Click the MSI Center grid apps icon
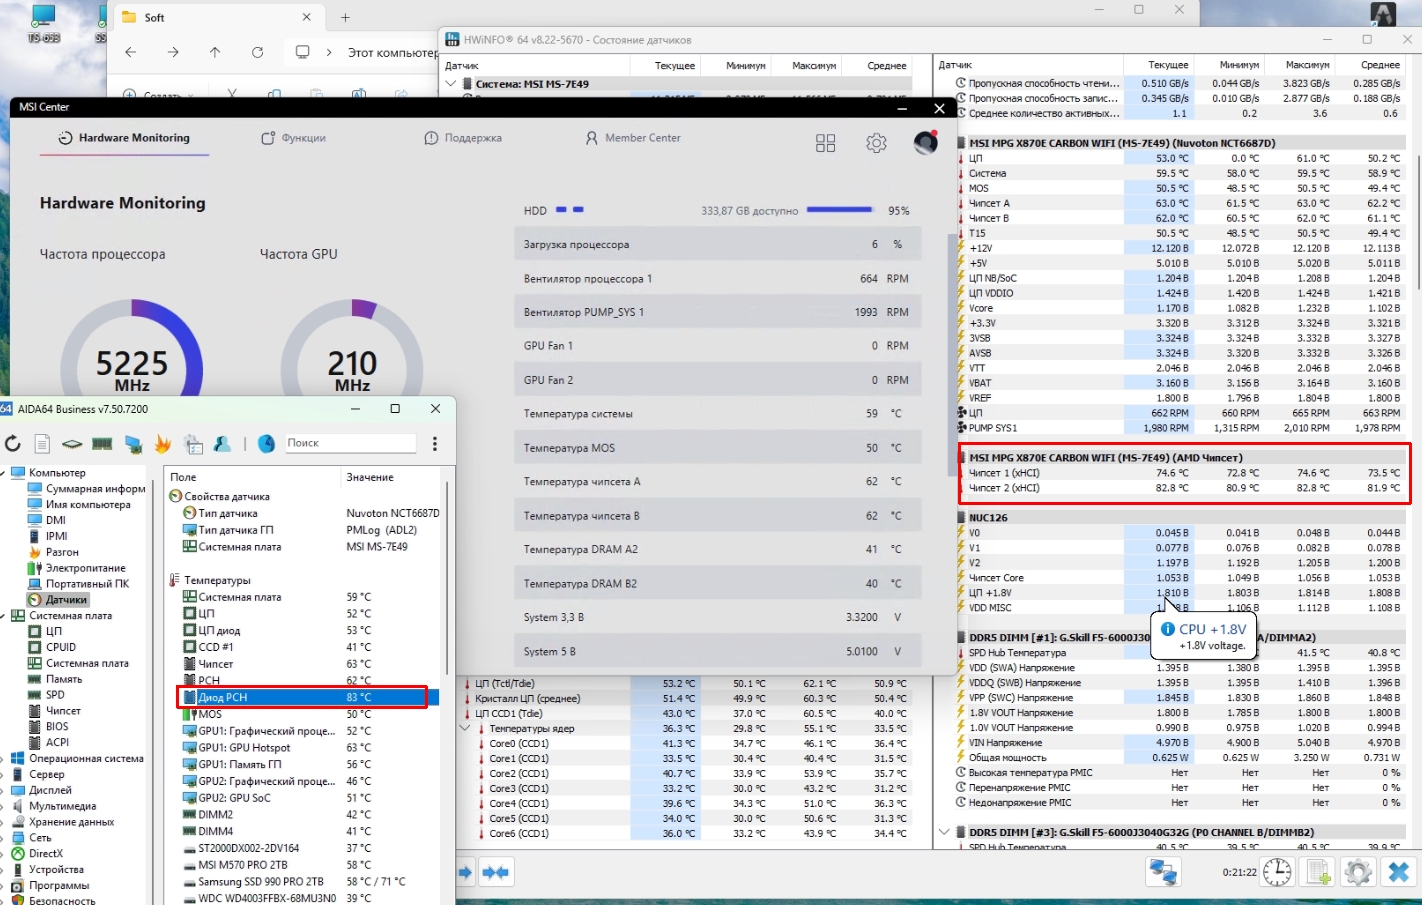The height and width of the screenshot is (905, 1422). coord(825,143)
